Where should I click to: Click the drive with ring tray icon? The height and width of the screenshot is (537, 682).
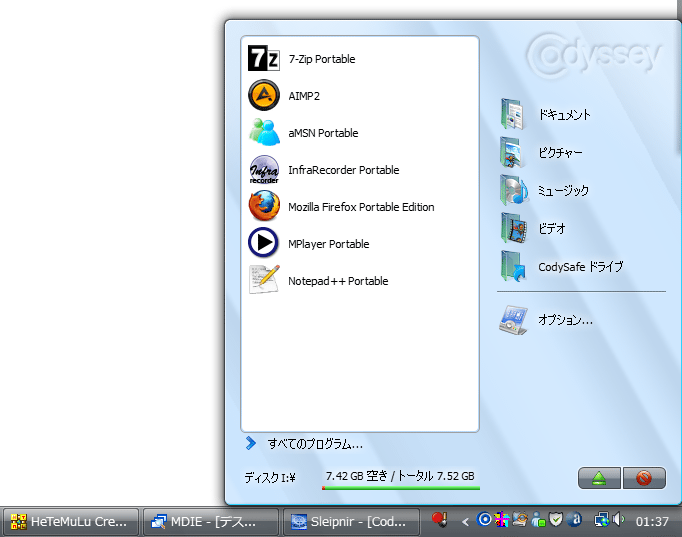click(520, 519)
